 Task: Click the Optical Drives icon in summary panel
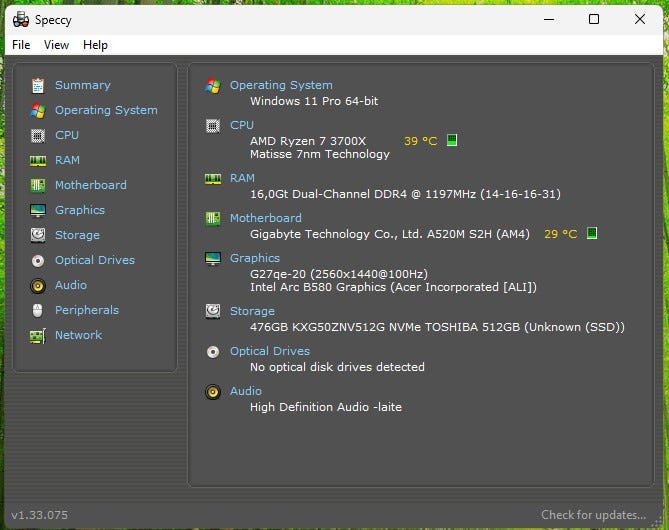point(213,352)
